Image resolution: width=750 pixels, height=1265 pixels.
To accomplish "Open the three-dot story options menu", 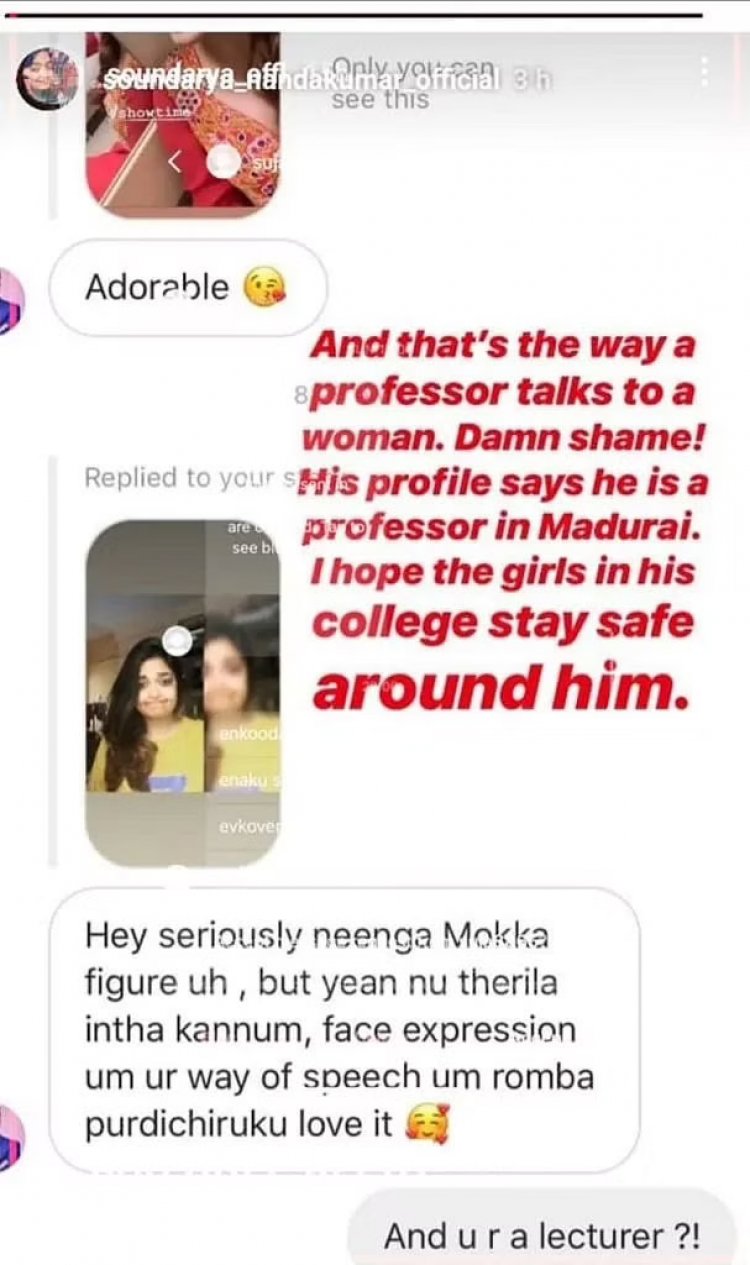I will click(x=705, y=70).
